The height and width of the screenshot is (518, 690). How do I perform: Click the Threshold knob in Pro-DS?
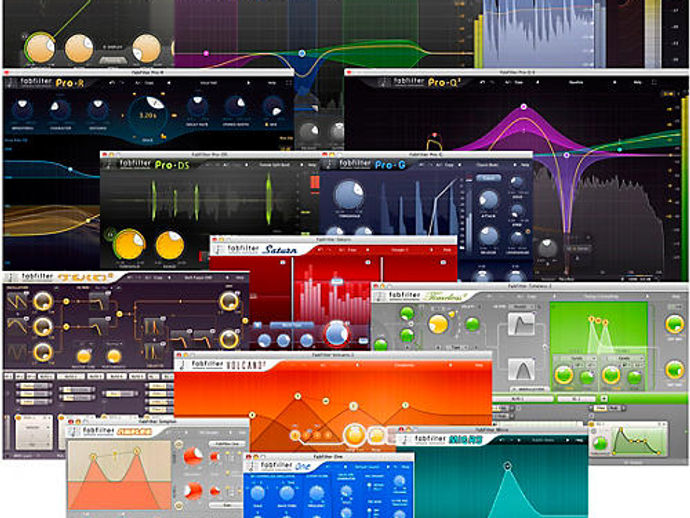(130, 245)
